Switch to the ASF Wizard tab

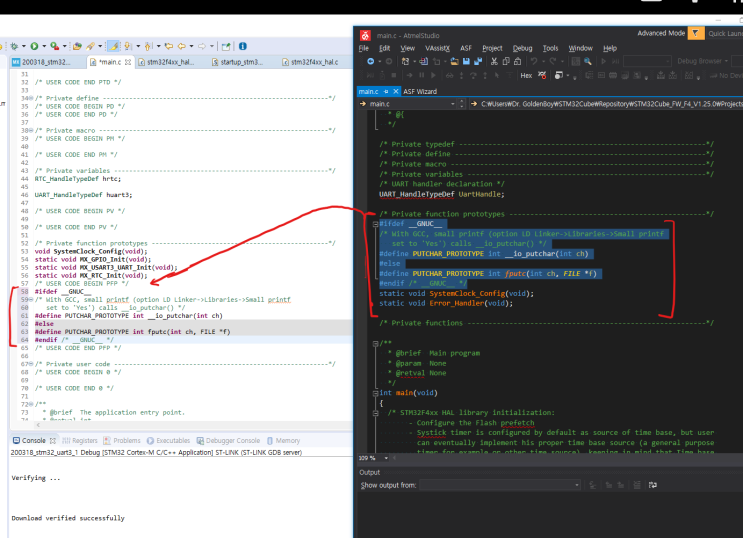pyautogui.click(x=420, y=91)
